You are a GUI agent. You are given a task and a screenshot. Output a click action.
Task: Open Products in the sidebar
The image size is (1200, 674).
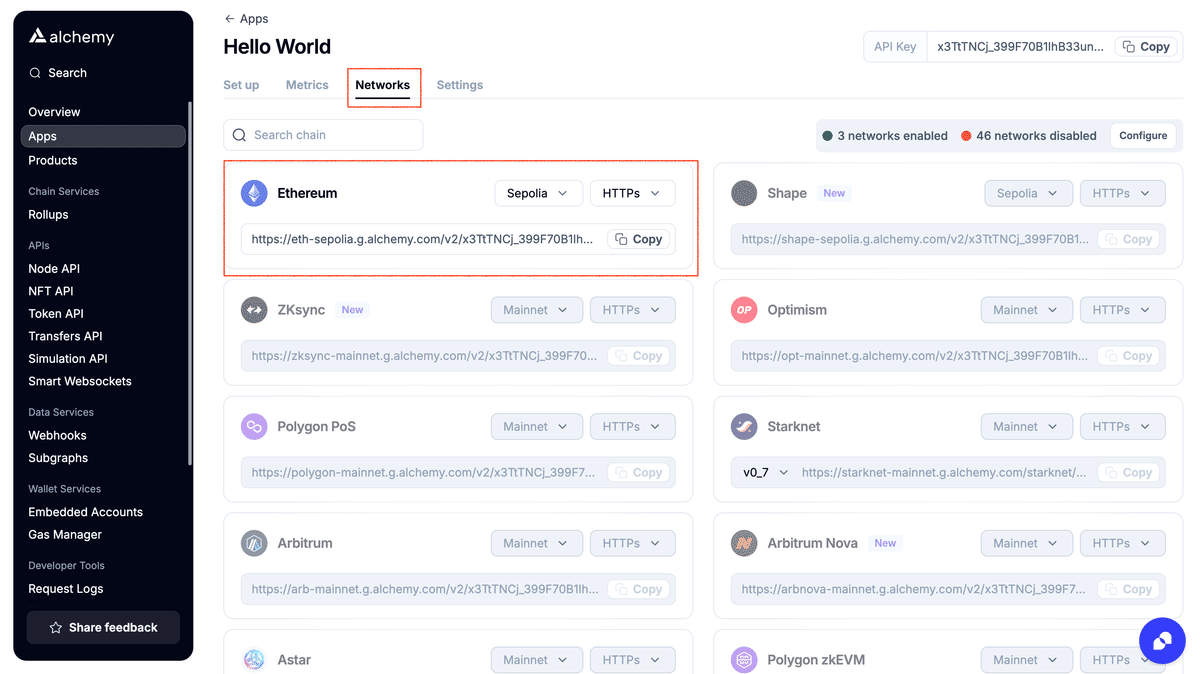tap(53, 160)
